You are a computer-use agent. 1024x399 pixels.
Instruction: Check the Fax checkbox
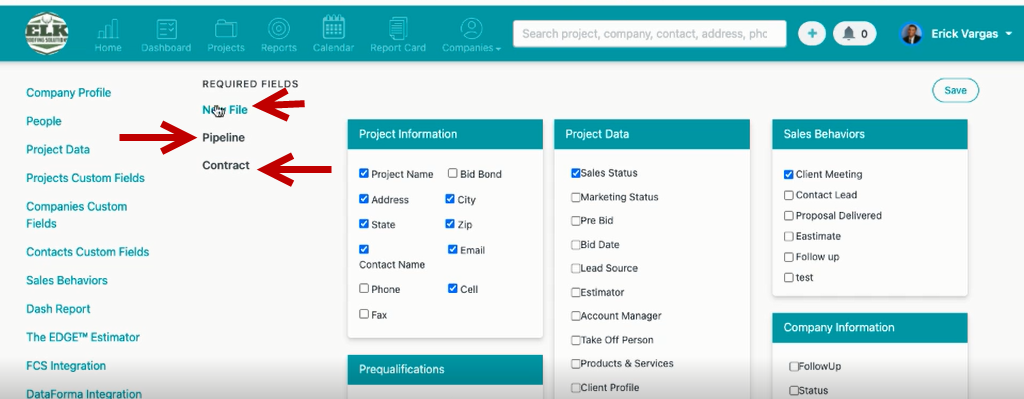click(x=364, y=314)
